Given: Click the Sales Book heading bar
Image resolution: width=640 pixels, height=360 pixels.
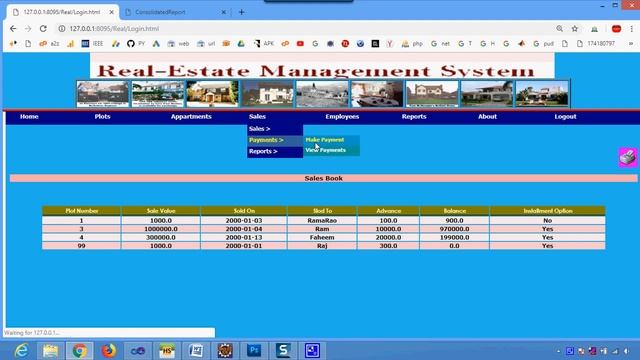Looking at the screenshot, I should tap(323, 178).
